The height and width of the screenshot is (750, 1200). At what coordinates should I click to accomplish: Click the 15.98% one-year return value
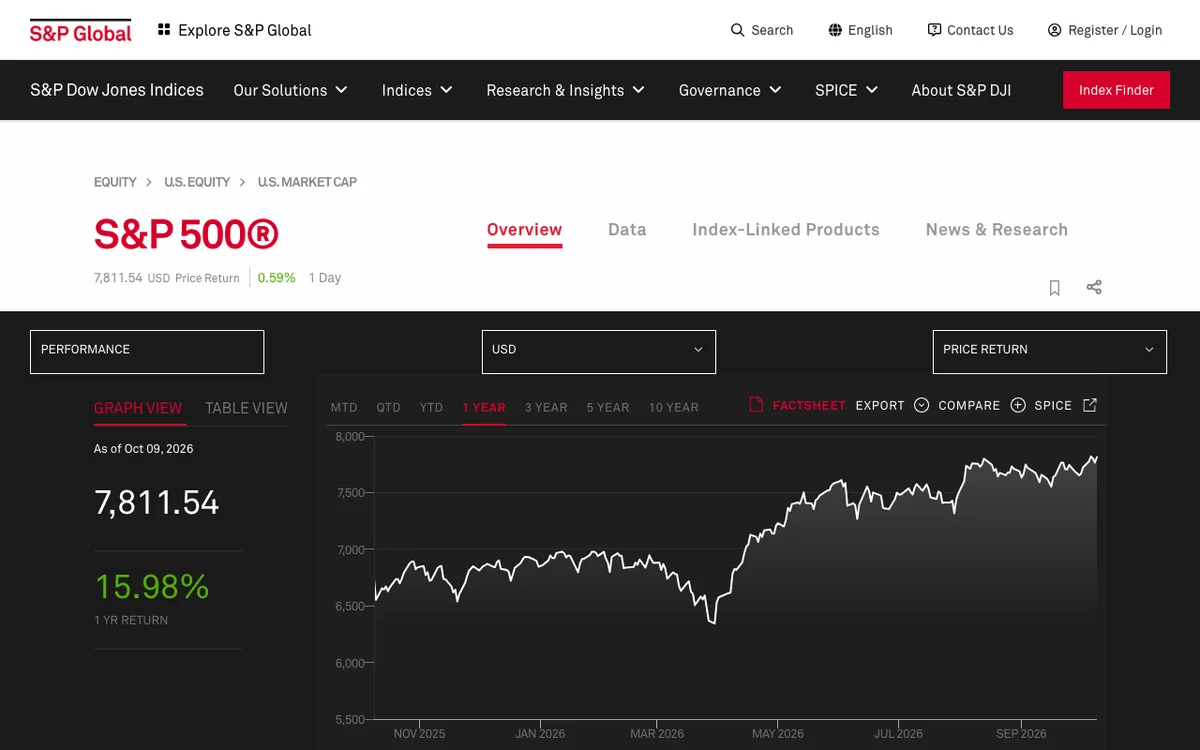[x=152, y=586]
